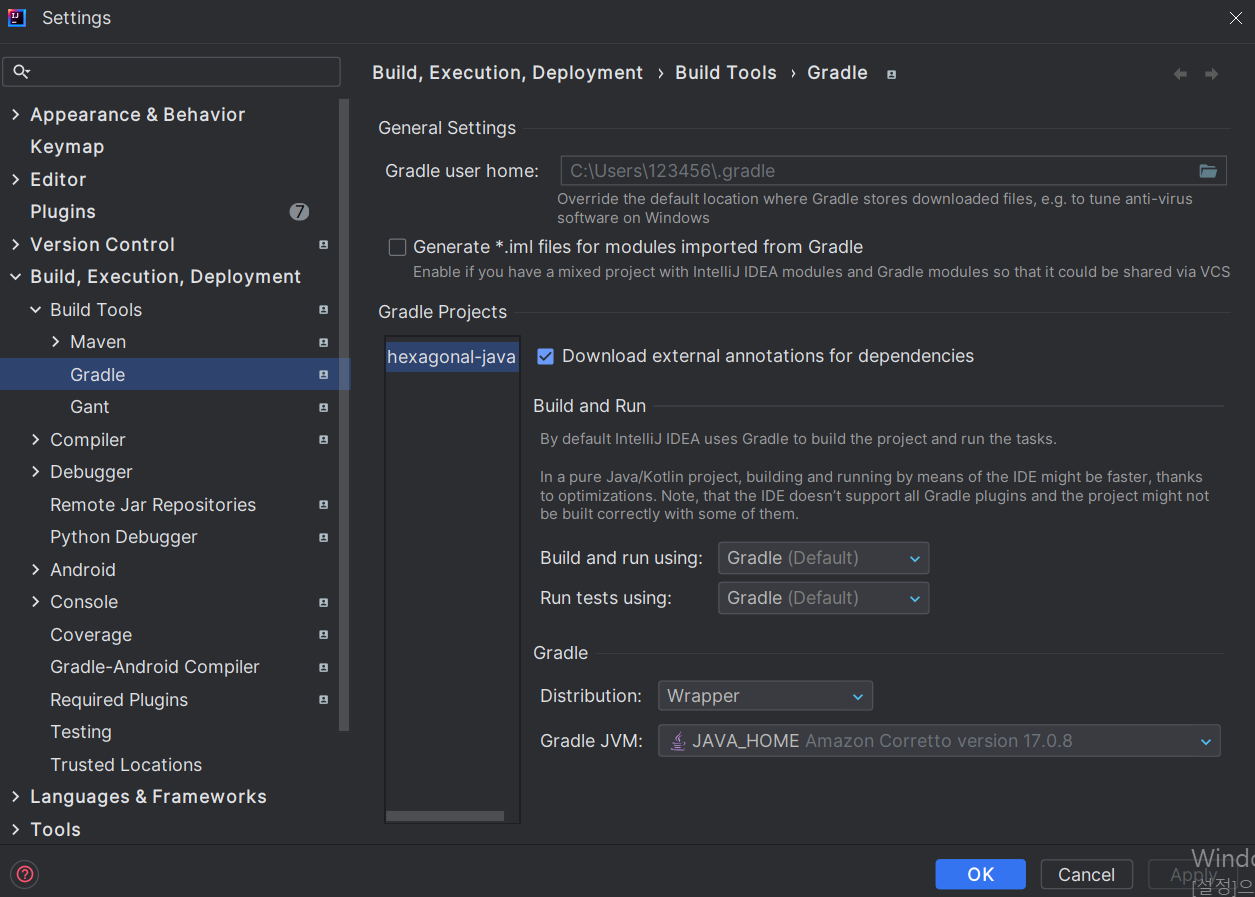
Task: Click project-level icon on Compiler row
Action: (x=323, y=440)
